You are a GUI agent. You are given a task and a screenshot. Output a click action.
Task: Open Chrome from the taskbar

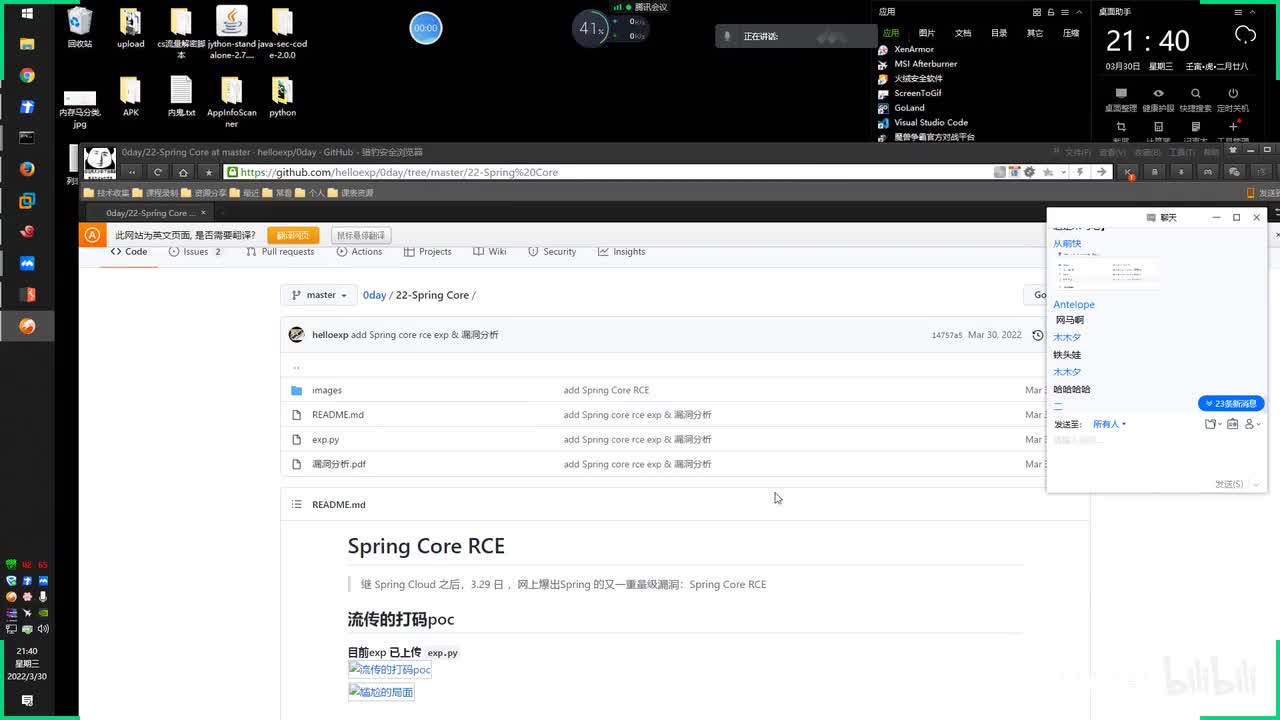(x=27, y=76)
